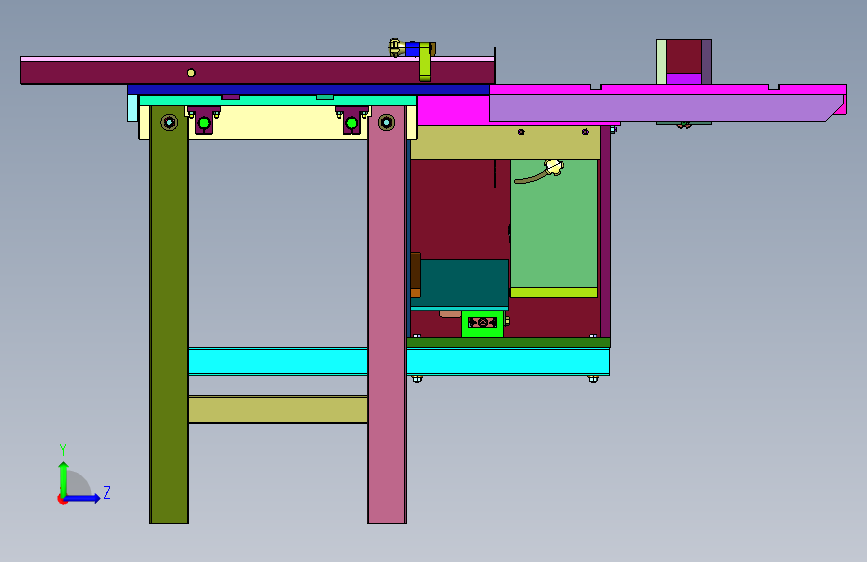Pick the cyan crossbeam between the two legs
Screen dimensions: 867x562
click(278, 361)
